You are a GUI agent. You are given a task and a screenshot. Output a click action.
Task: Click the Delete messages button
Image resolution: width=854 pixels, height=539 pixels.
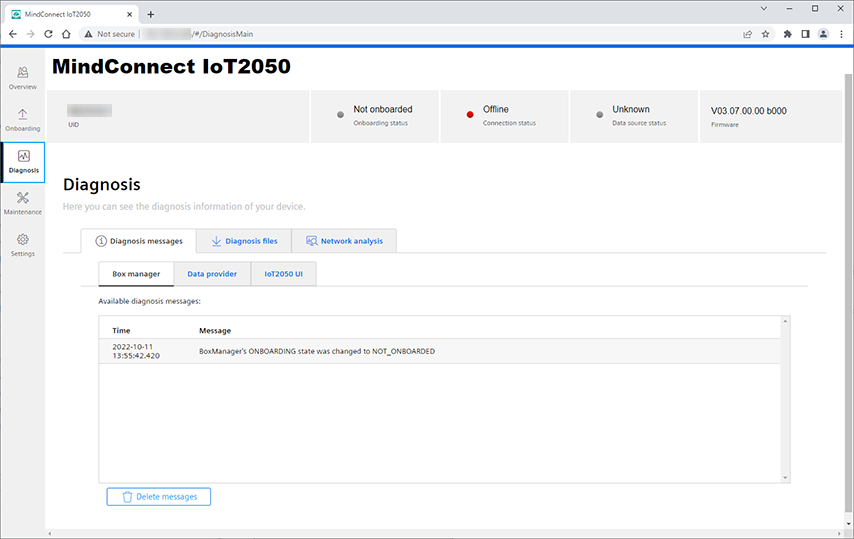pos(158,497)
